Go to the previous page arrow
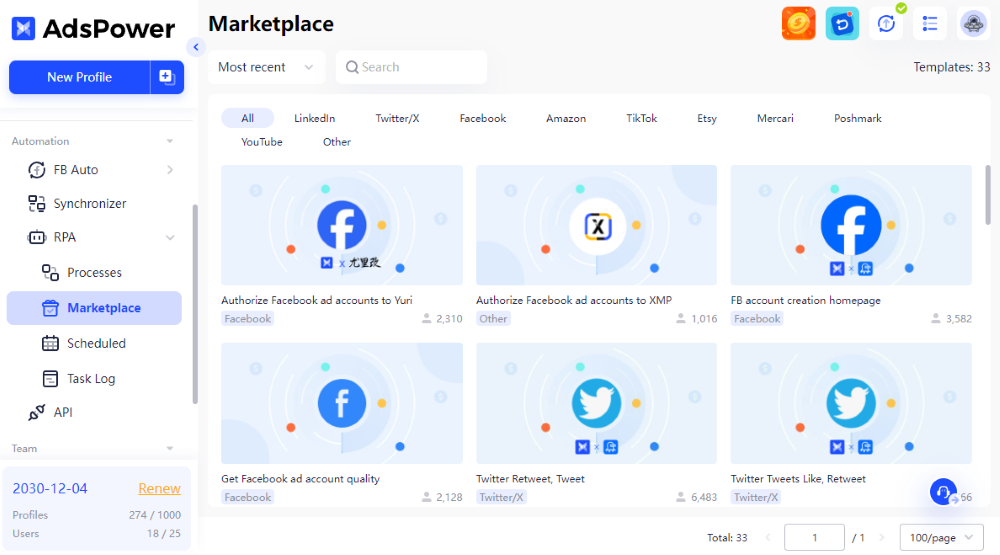Viewport: 1000px width, 555px height. pyautogui.click(x=768, y=538)
